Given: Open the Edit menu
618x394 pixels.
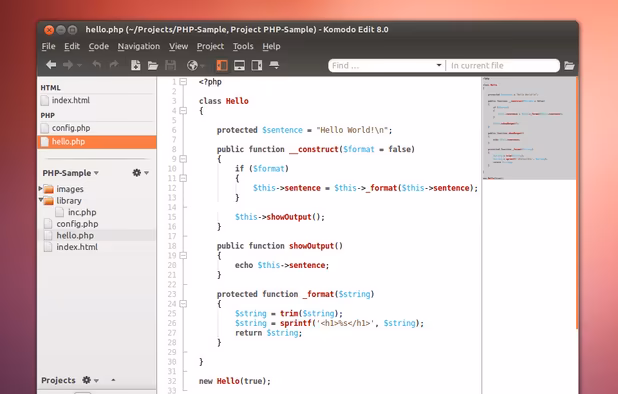Looking at the screenshot, I should (72, 46).
